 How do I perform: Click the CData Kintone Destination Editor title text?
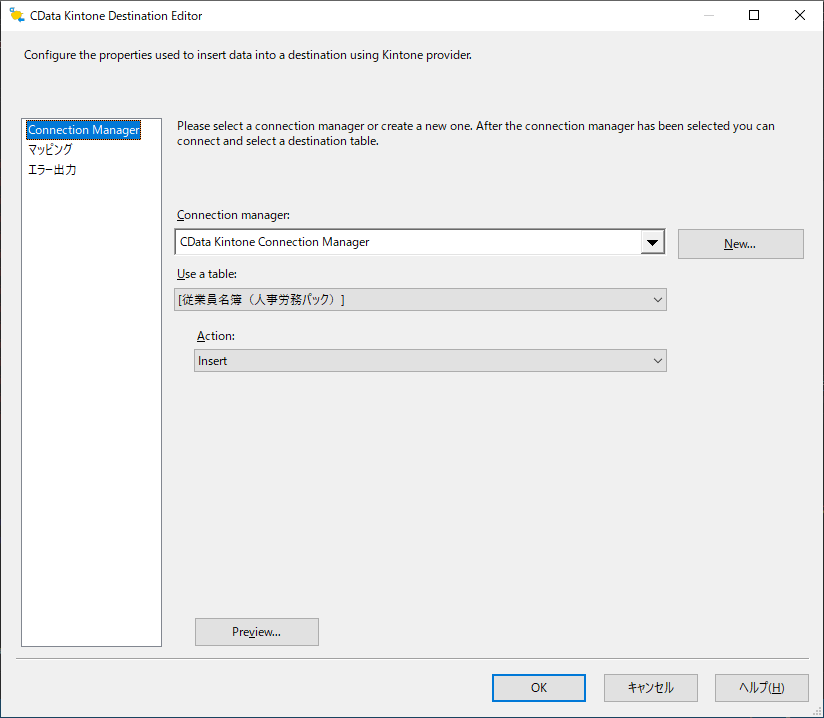coord(117,16)
